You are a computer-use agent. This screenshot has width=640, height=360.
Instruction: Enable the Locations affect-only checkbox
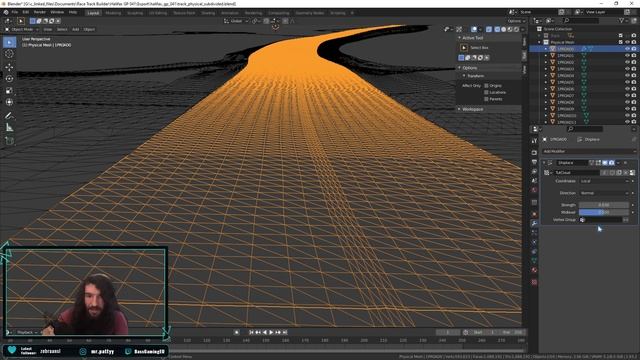[x=486, y=92]
